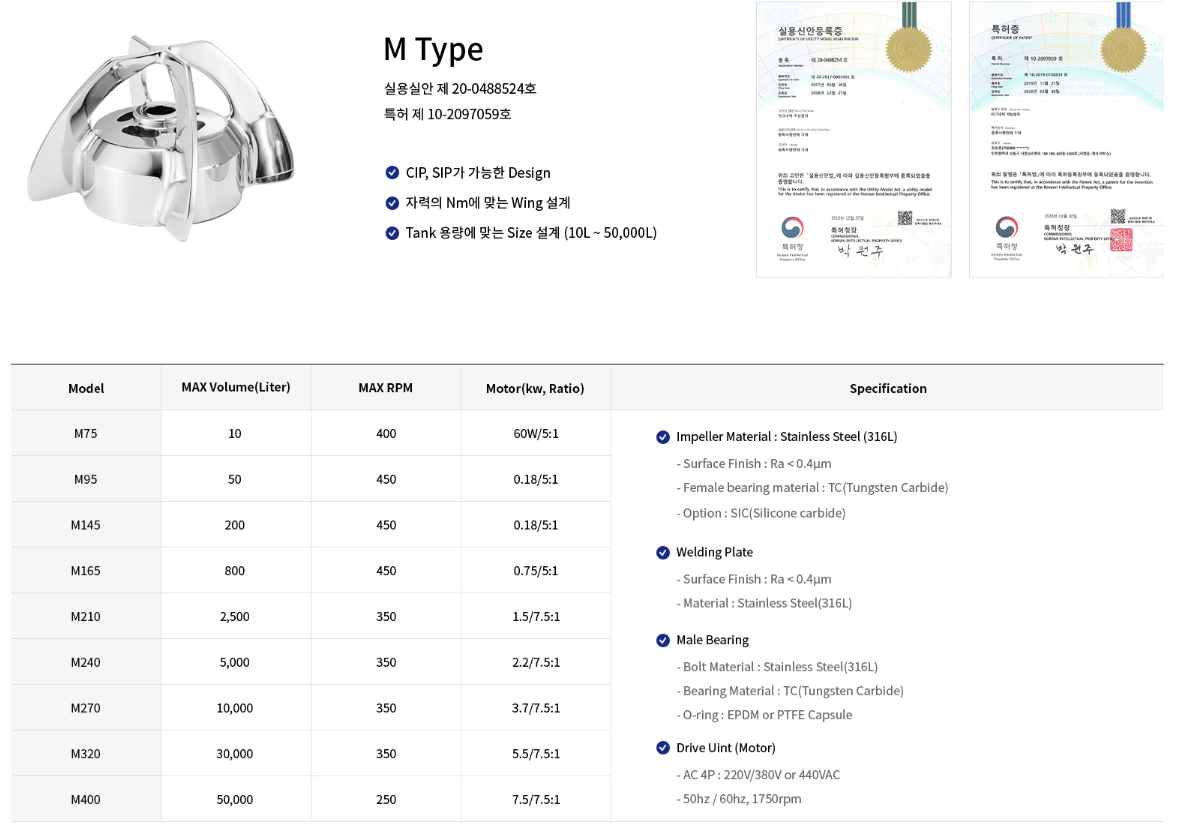
Task: Click the Model column header
Action: coord(86,388)
